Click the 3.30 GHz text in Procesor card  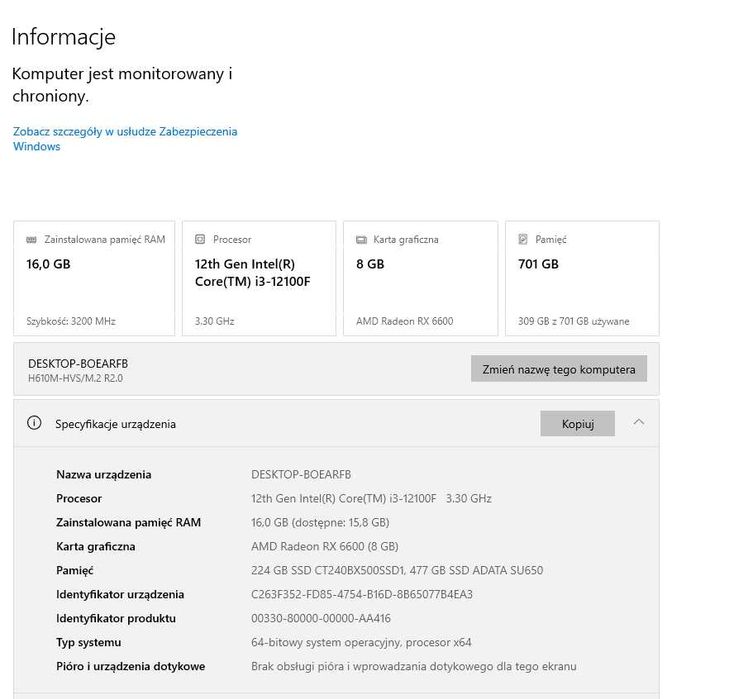click(214, 321)
